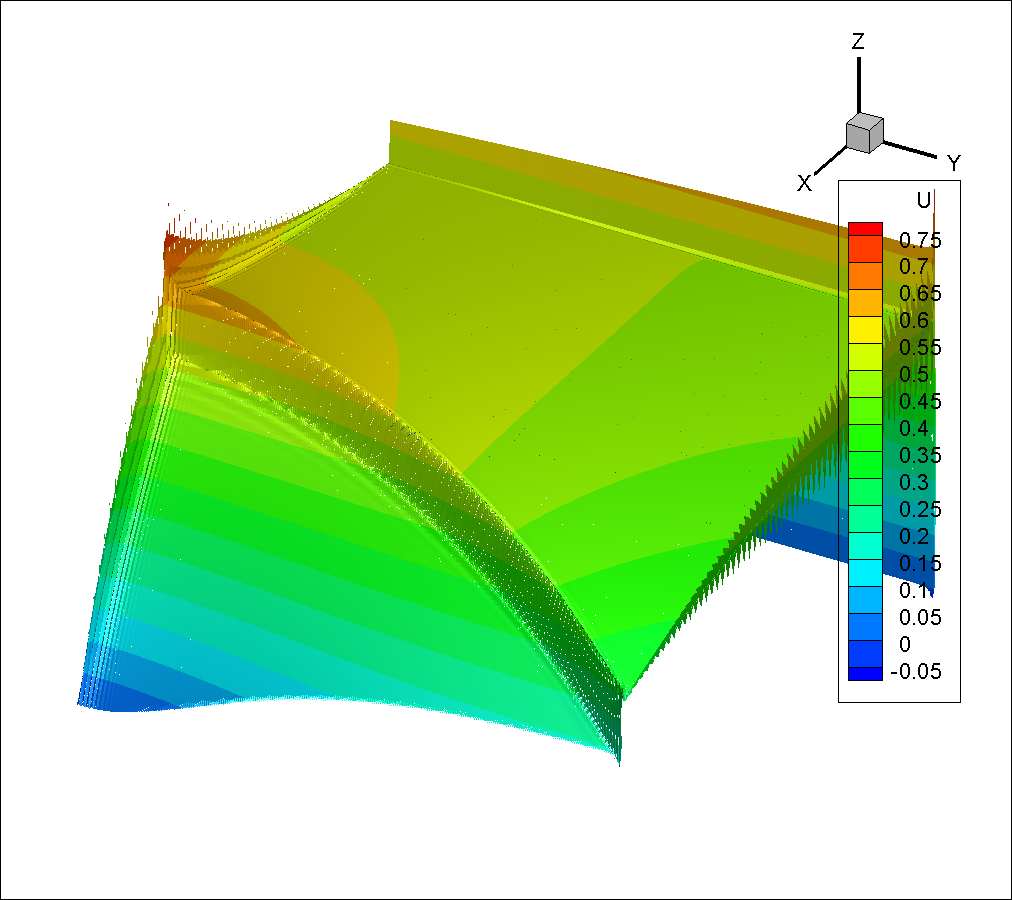1012x900 pixels.
Task: Click the legend title U
Action: (x=924, y=200)
